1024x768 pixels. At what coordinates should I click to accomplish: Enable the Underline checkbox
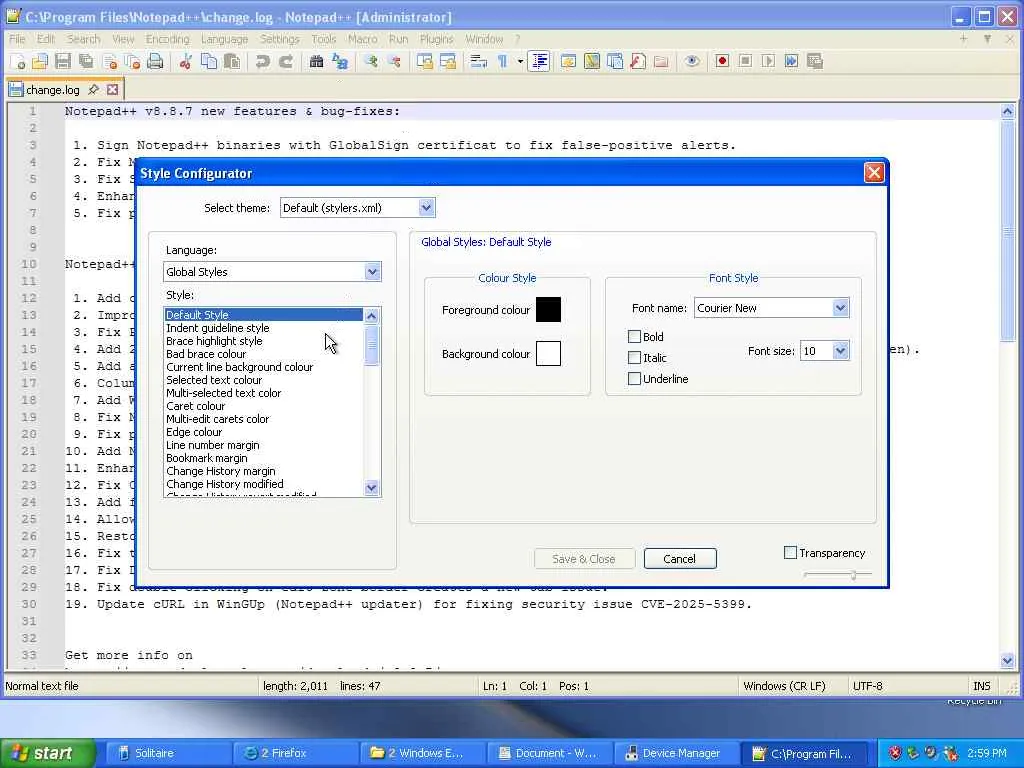(634, 379)
